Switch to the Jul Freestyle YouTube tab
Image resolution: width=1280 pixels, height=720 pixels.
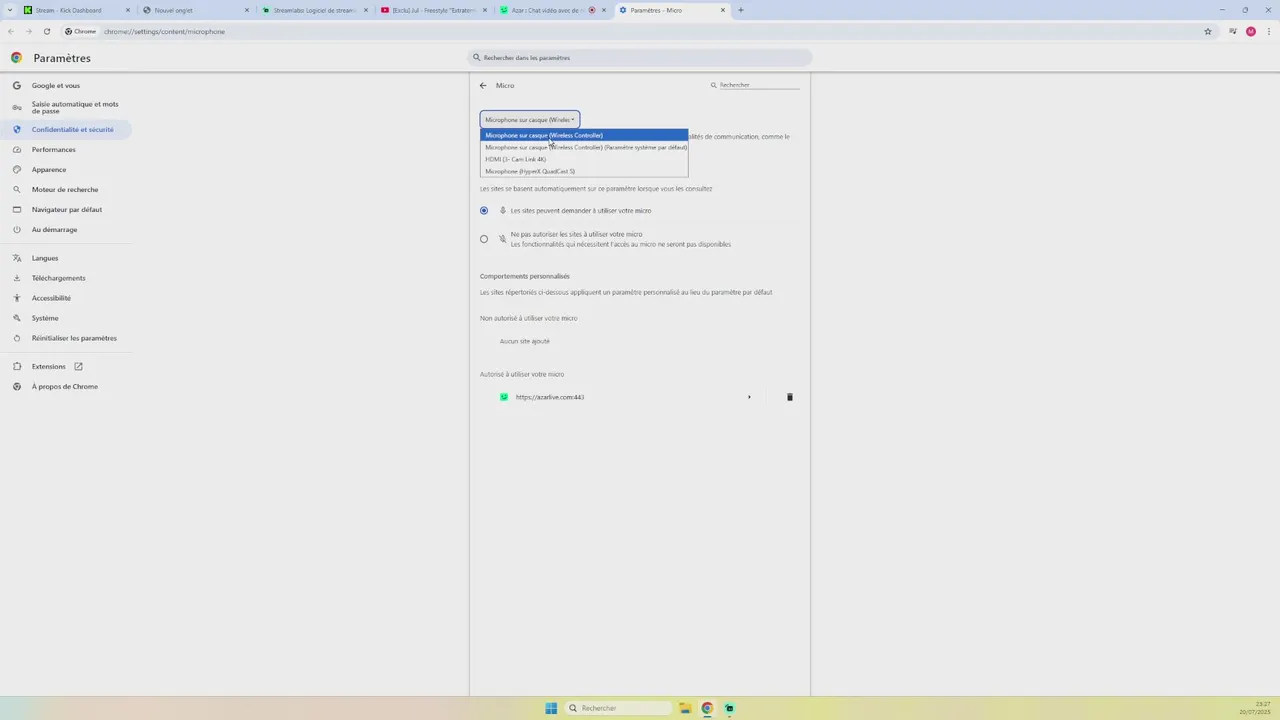point(434,10)
